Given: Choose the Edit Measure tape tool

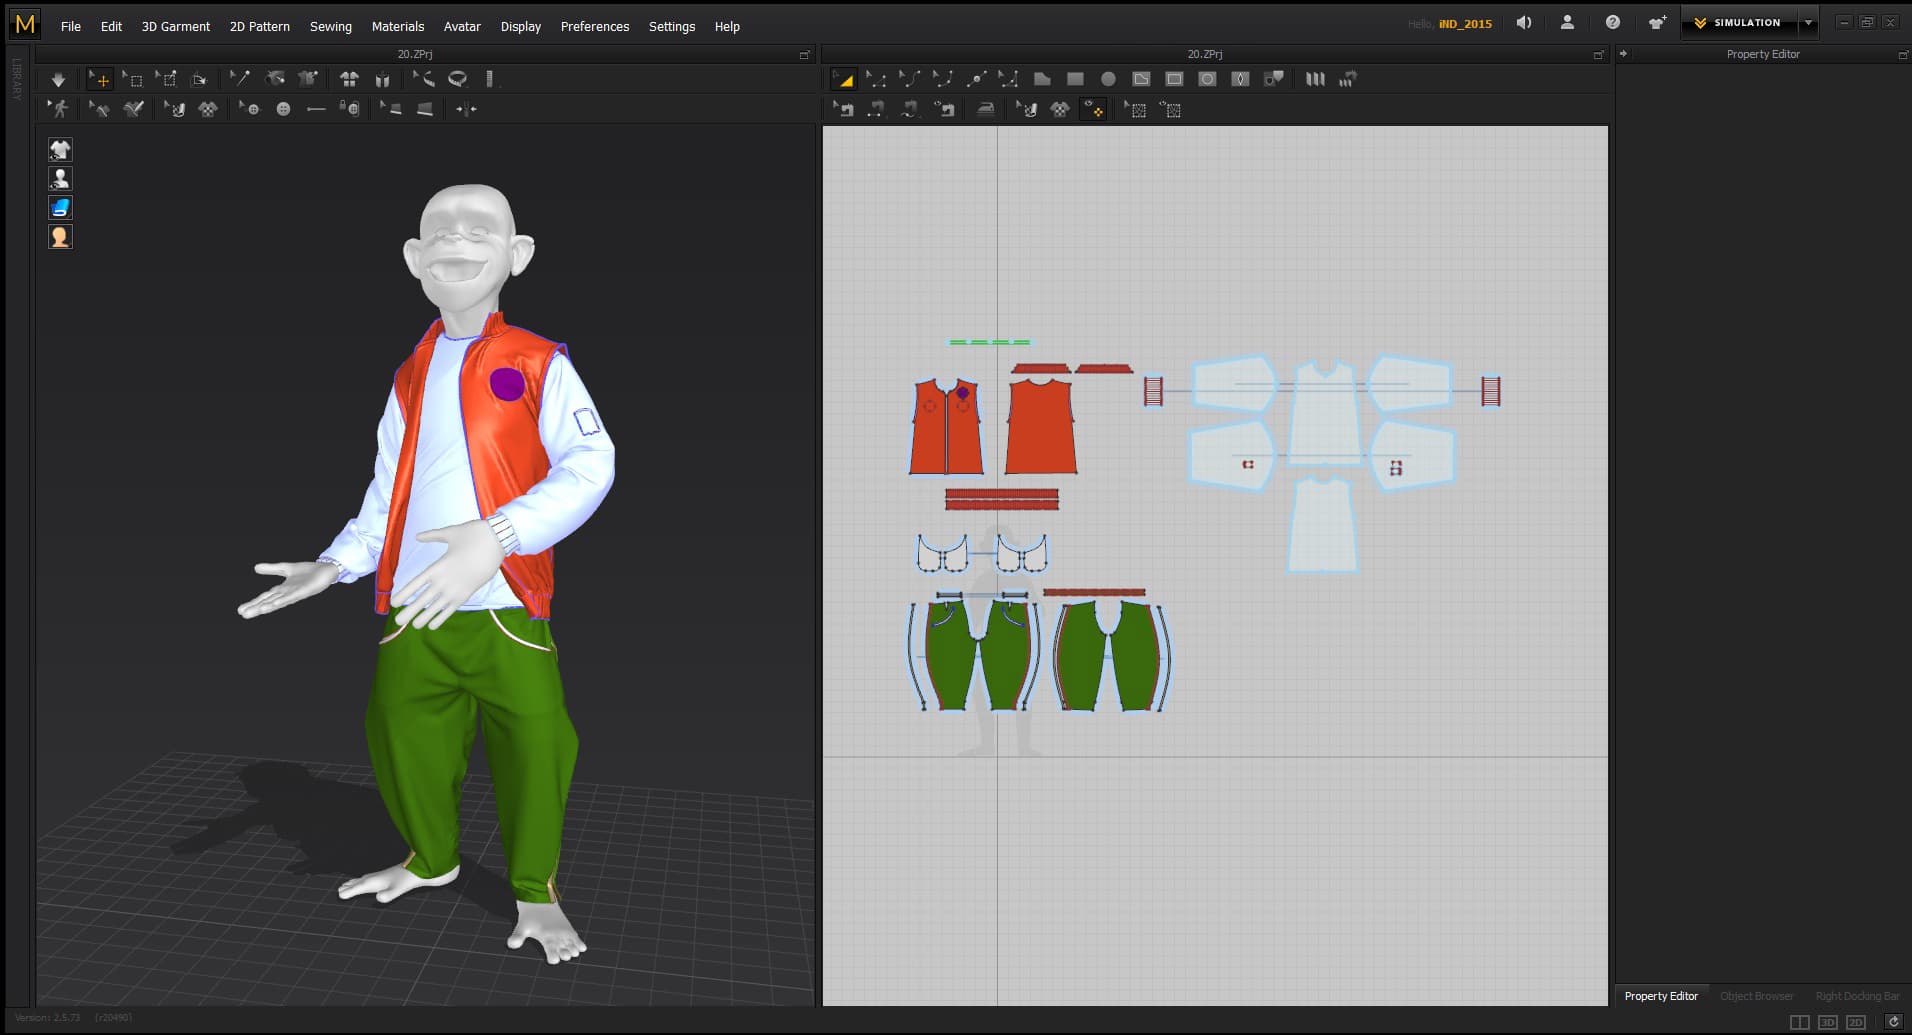Looking at the screenshot, I should click(x=424, y=79).
